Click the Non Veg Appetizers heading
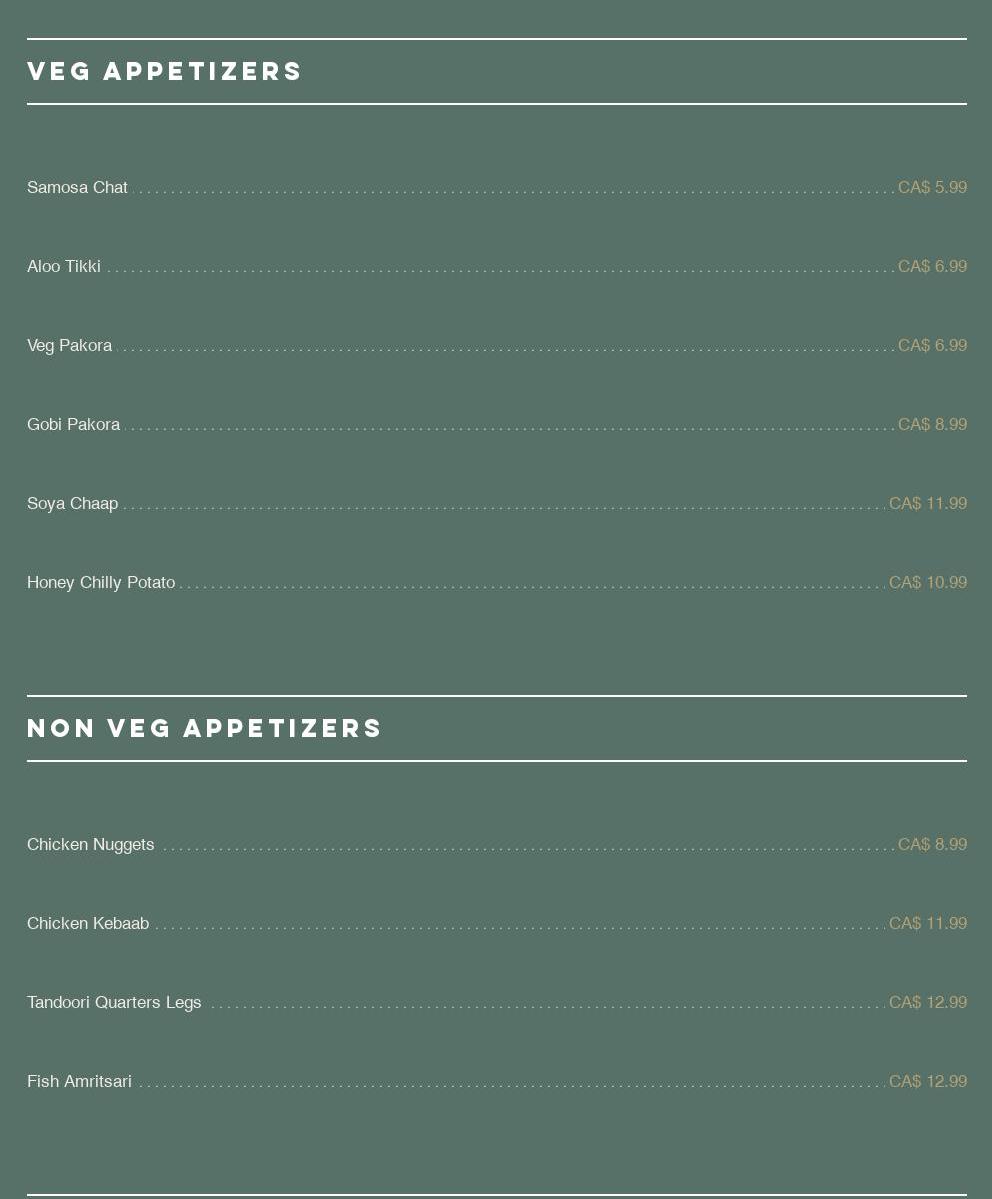 205,729
